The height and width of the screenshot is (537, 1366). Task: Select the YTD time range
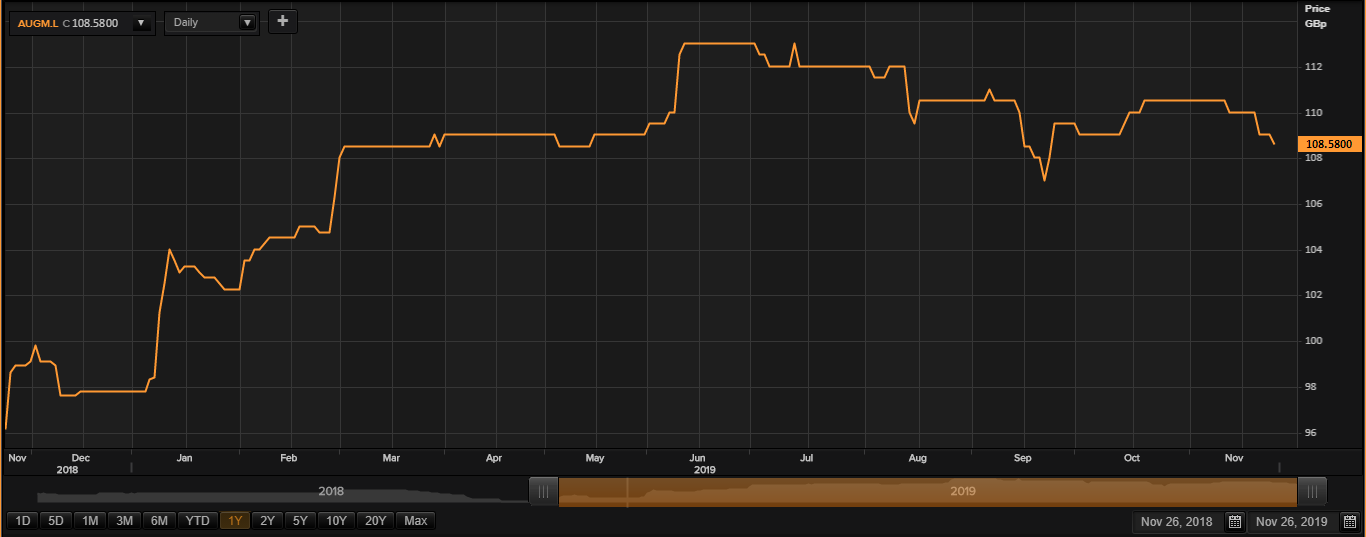point(198,521)
